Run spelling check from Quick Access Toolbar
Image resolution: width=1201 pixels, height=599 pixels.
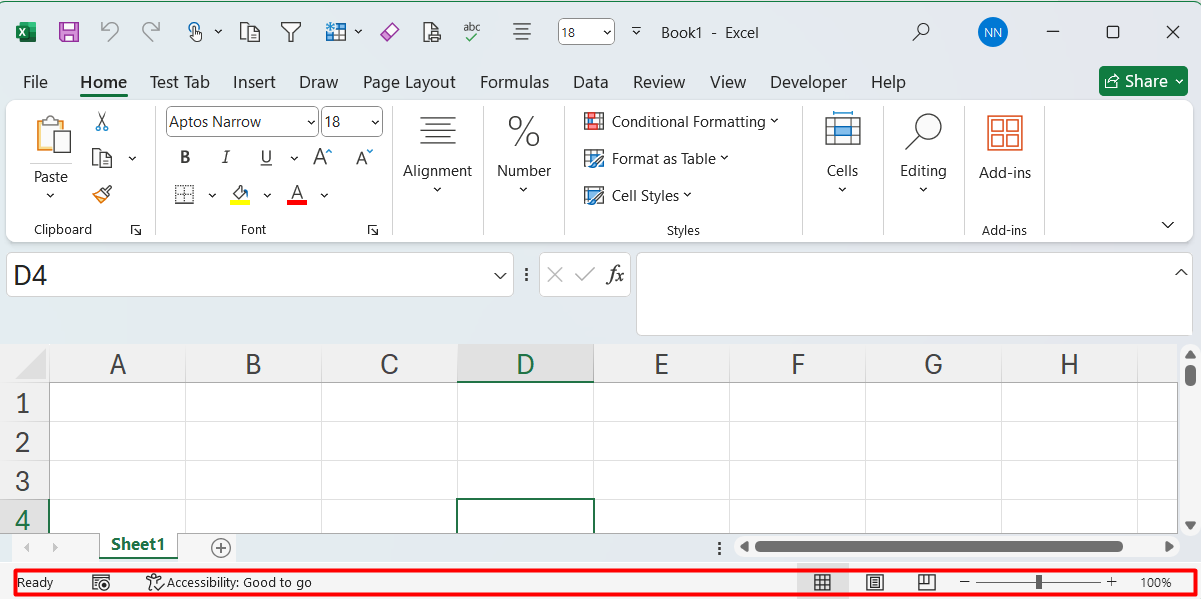pos(471,31)
